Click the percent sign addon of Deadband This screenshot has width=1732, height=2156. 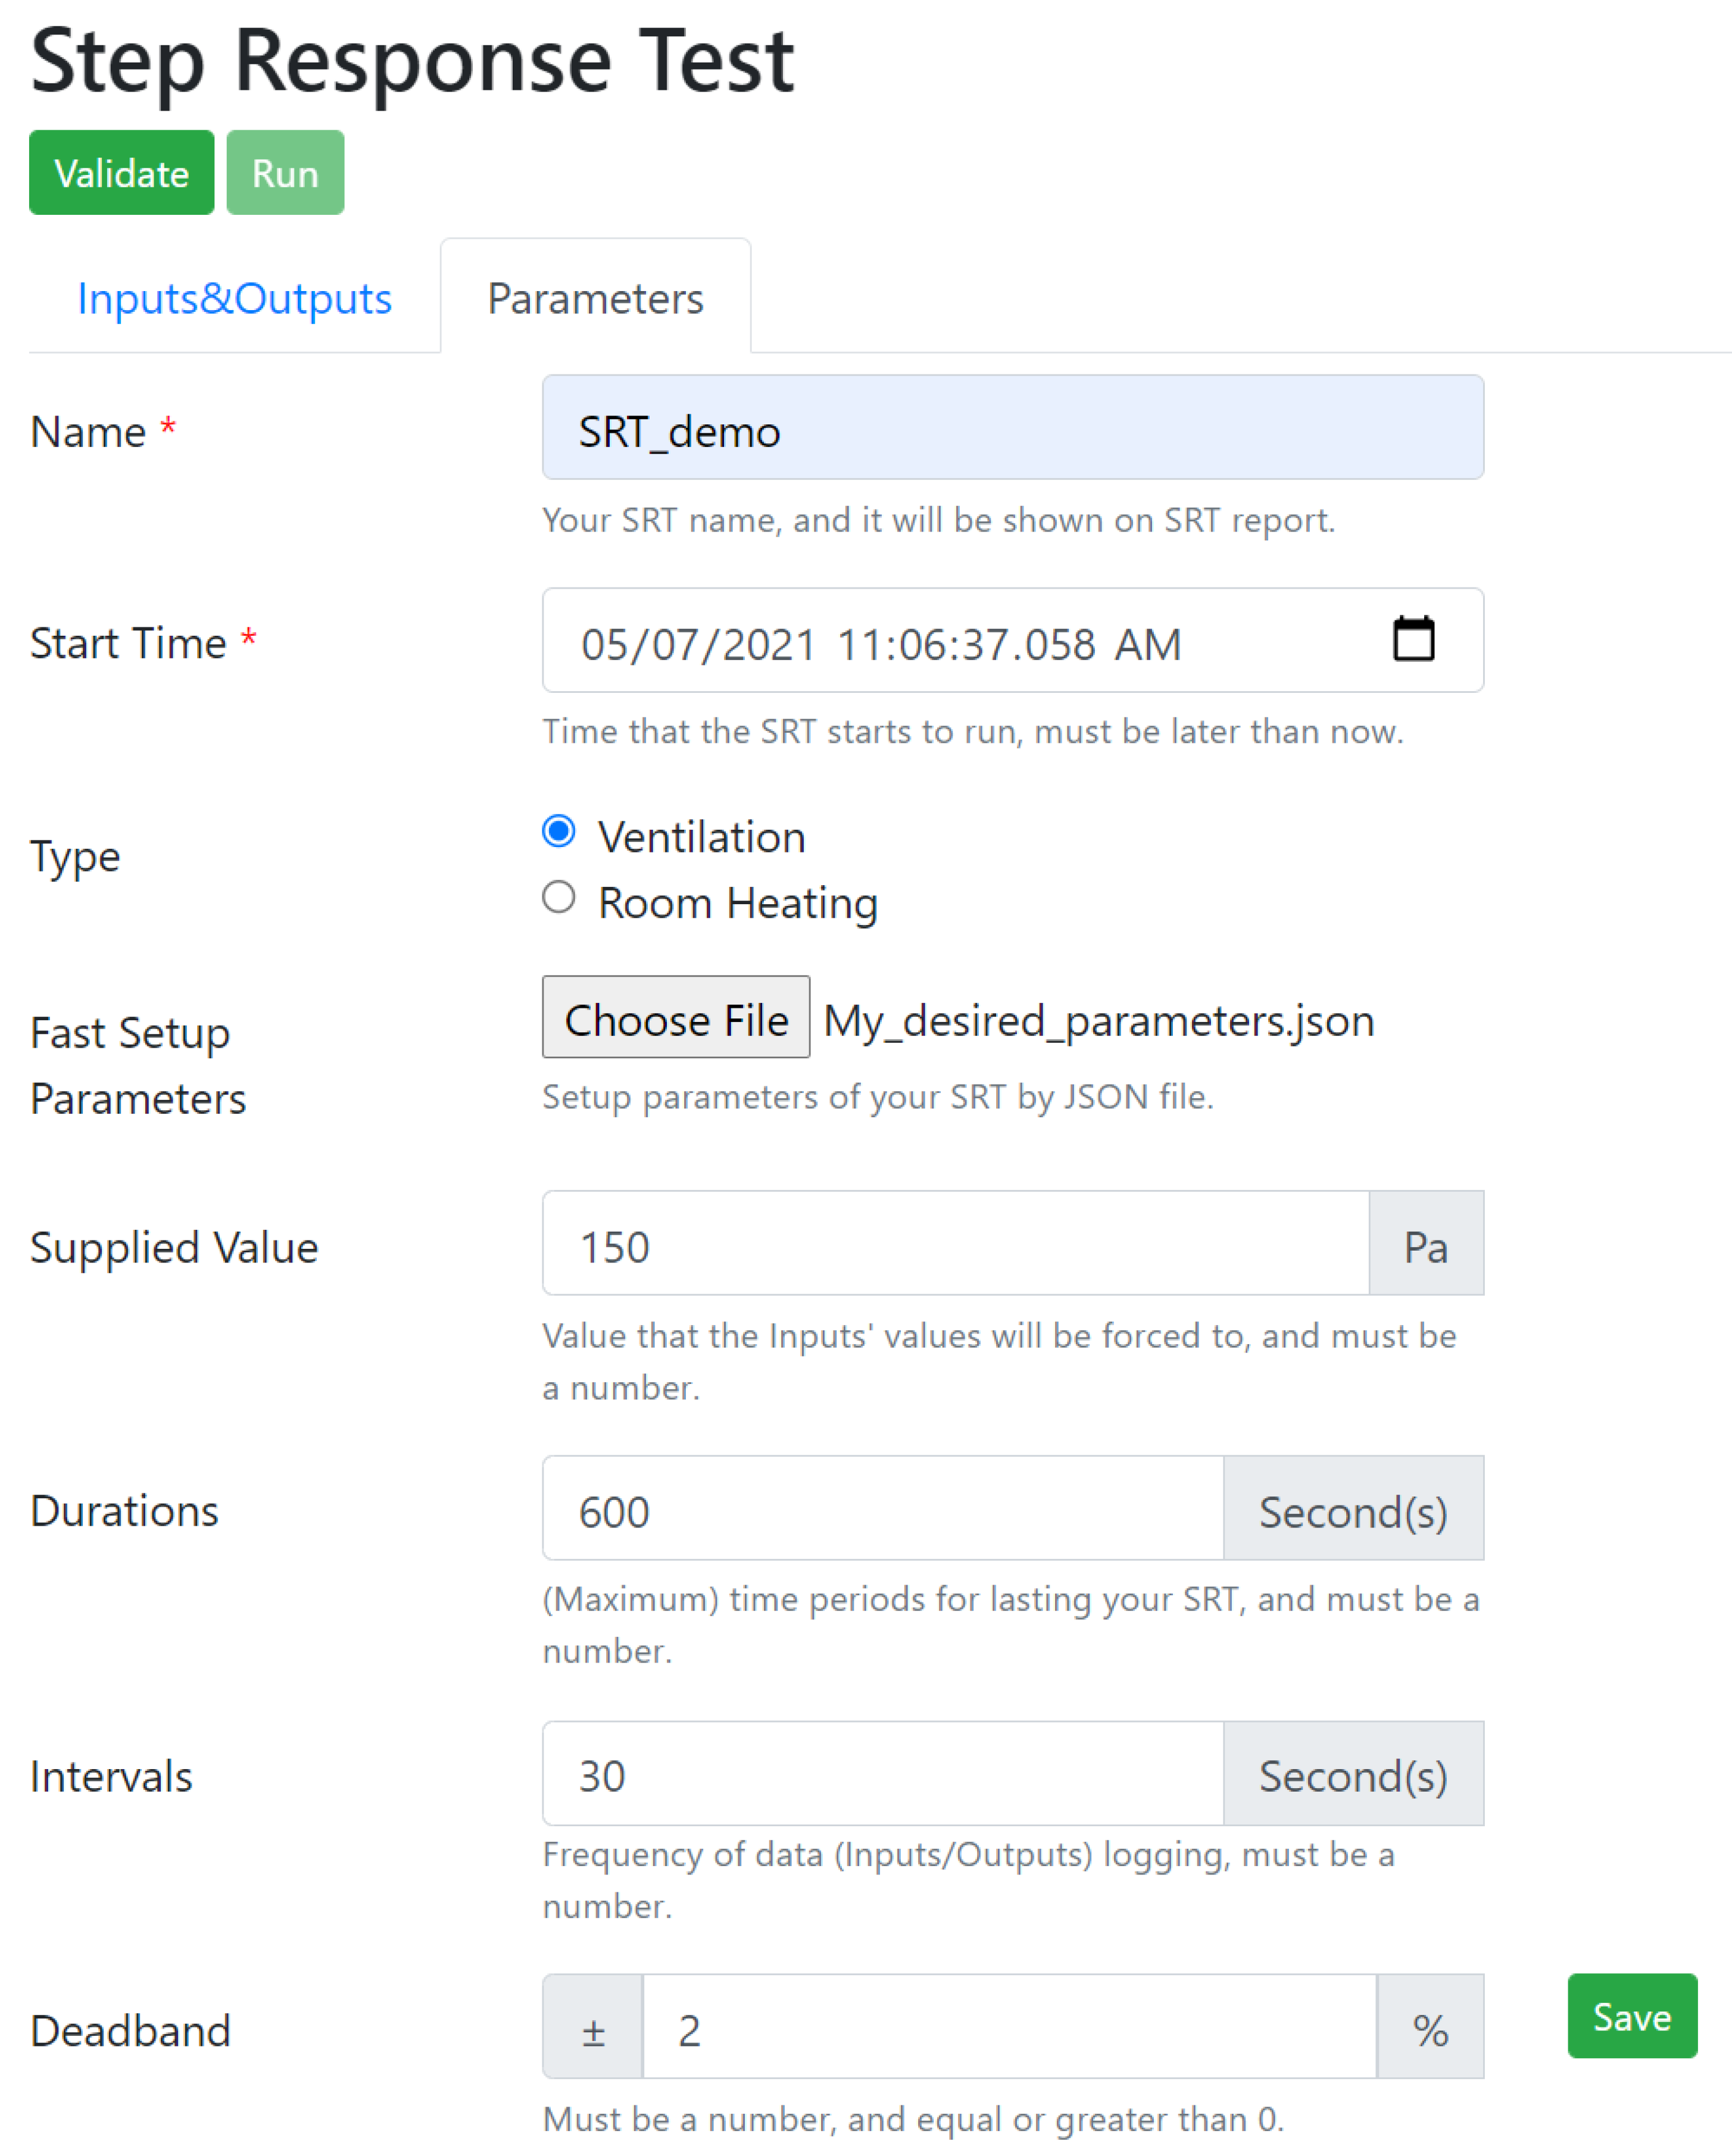pyautogui.click(x=1430, y=2027)
